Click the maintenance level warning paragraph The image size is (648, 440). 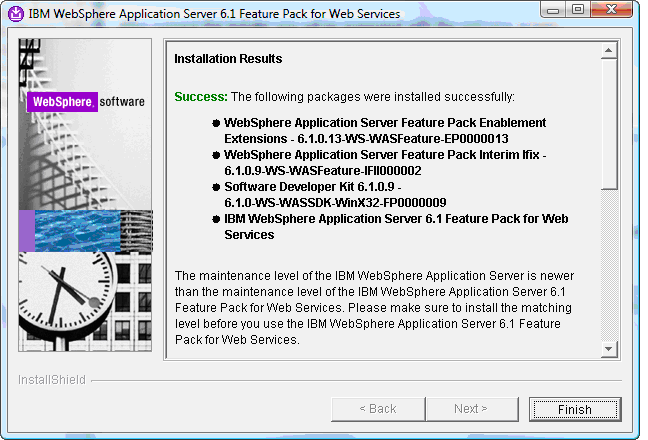pyautogui.click(x=374, y=308)
